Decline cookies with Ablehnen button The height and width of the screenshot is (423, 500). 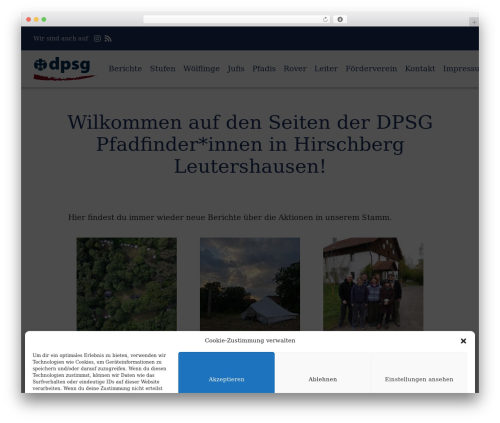pos(323,373)
